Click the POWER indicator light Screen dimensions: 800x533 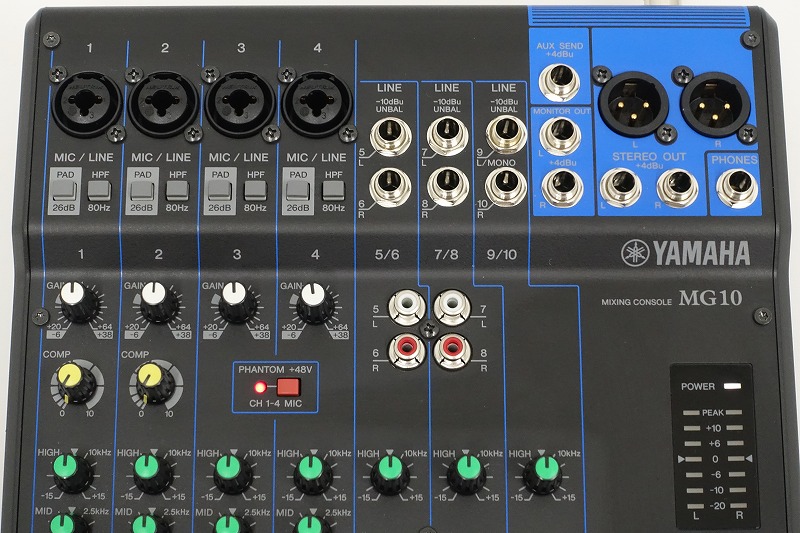pos(732,386)
